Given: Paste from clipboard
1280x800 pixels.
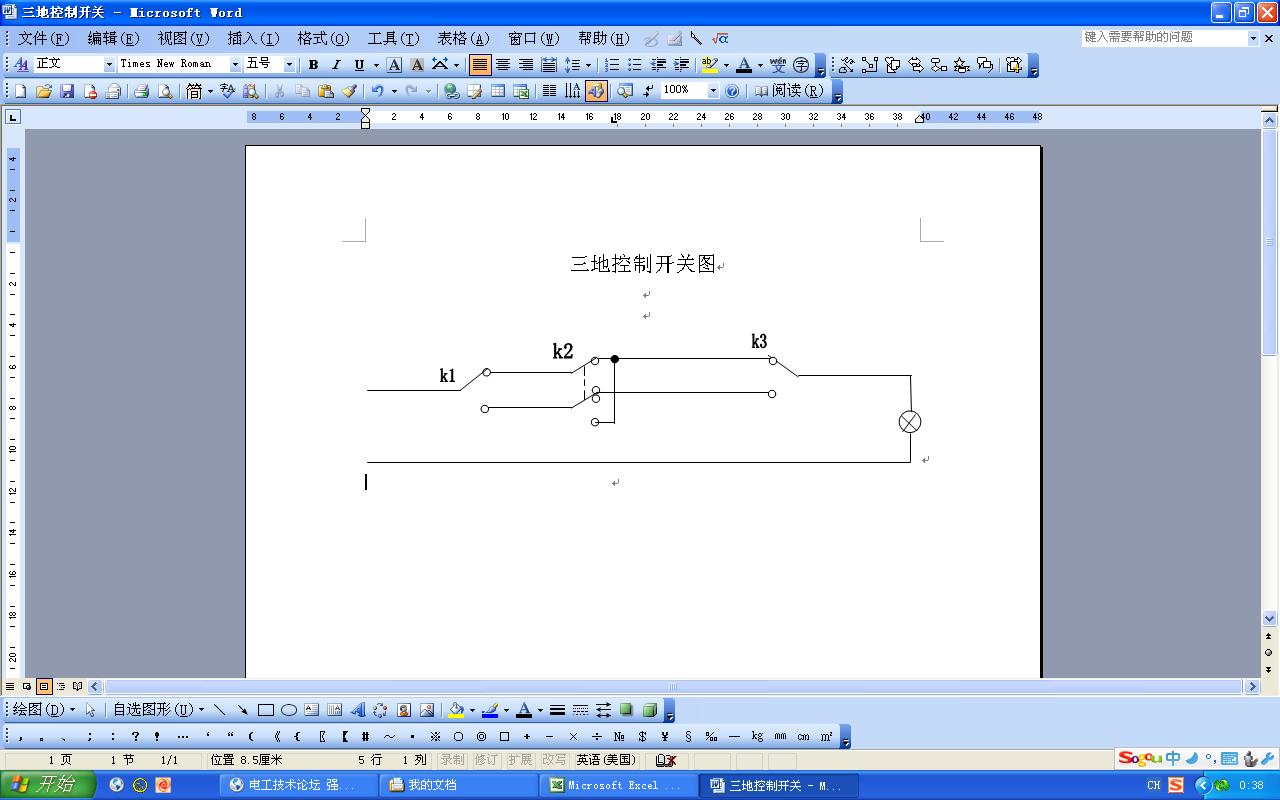Looking at the screenshot, I should (x=325, y=91).
